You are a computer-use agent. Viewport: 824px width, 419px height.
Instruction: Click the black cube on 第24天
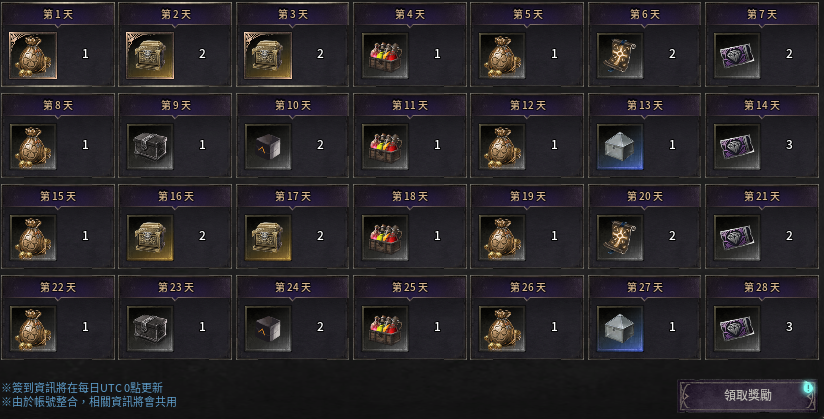coord(268,328)
